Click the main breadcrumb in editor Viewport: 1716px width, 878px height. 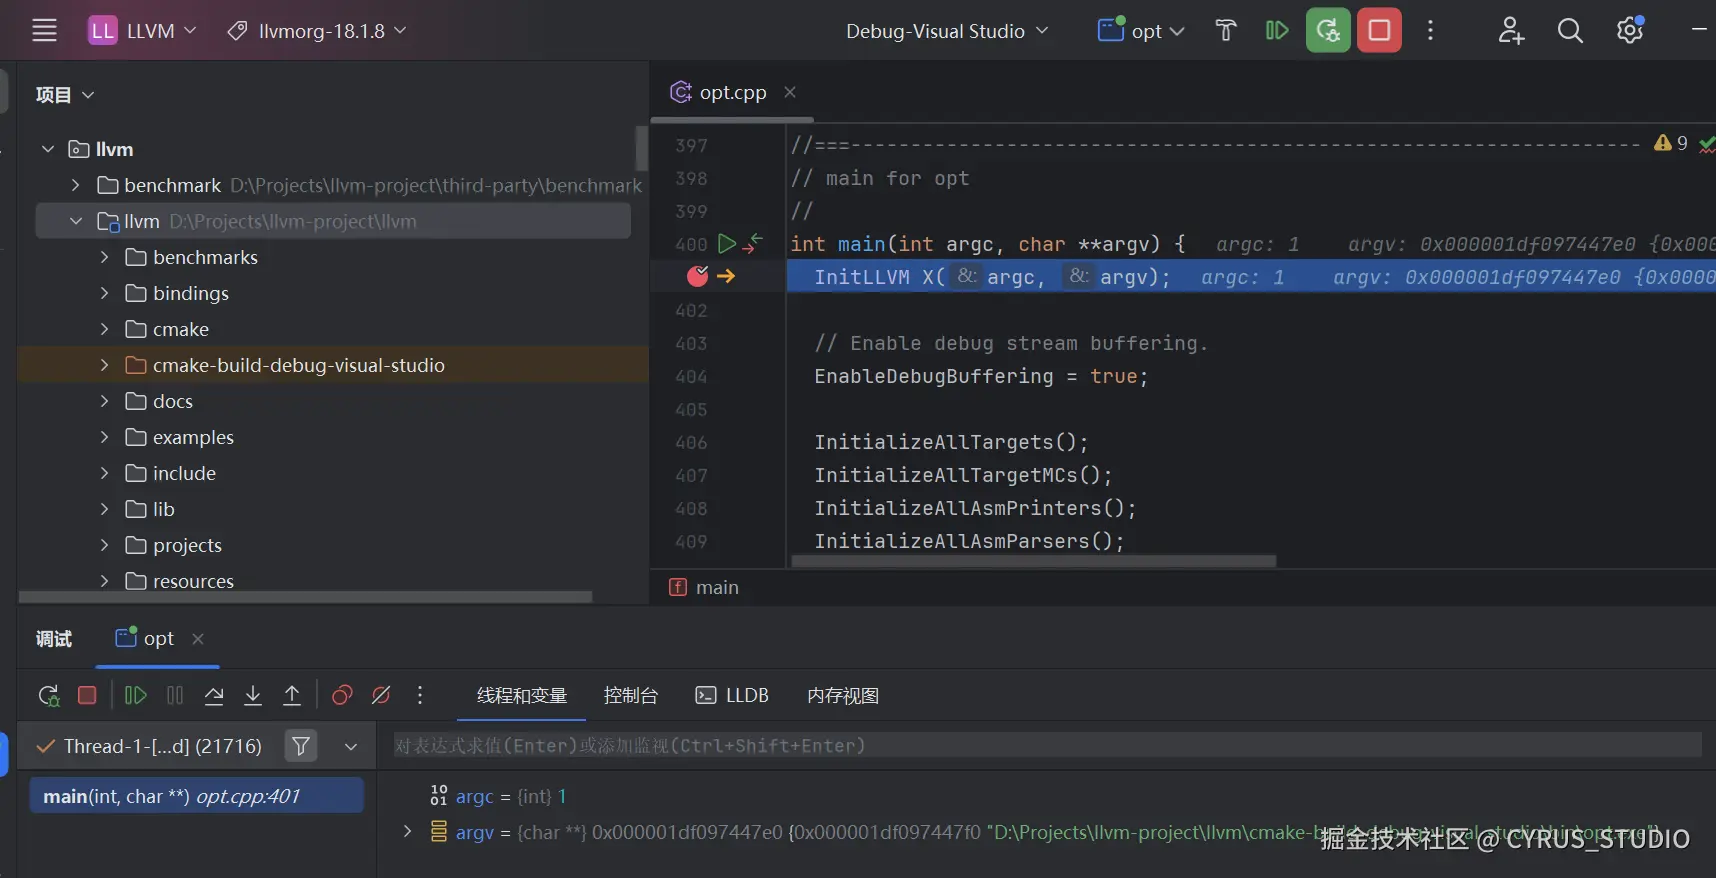pyautogui.click(x=705, y=587)
